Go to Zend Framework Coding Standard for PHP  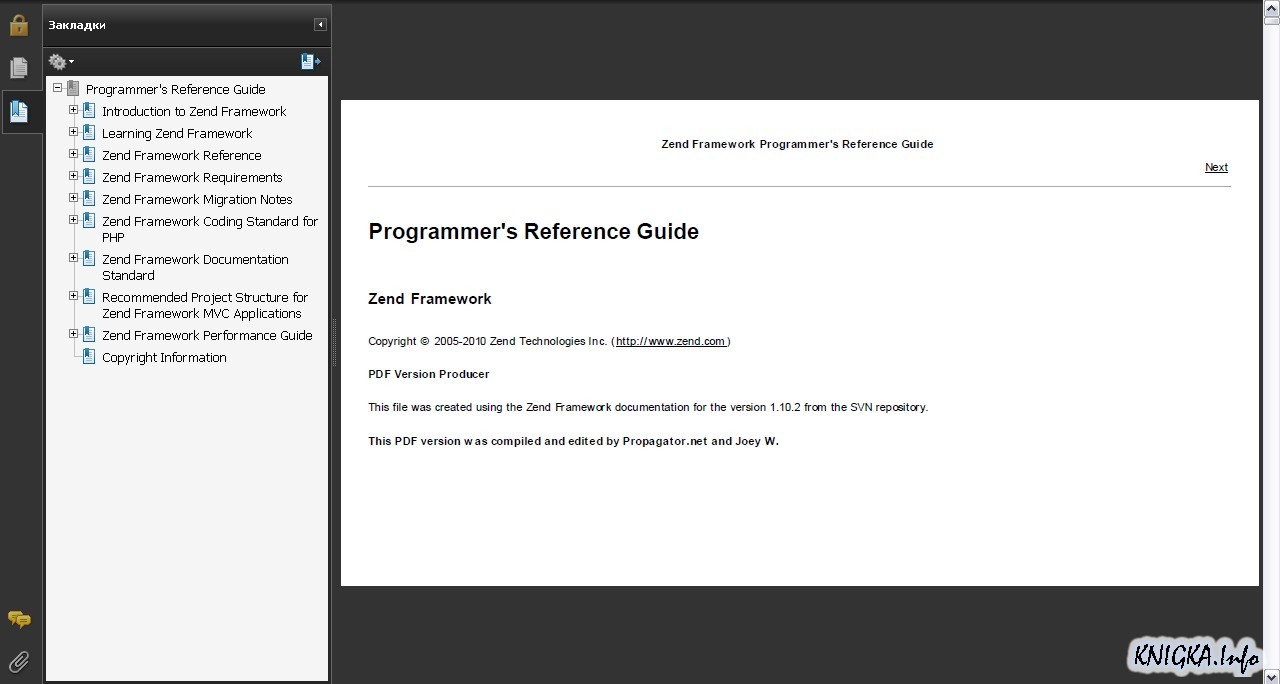pyautogui.click(x=210, y=229)
